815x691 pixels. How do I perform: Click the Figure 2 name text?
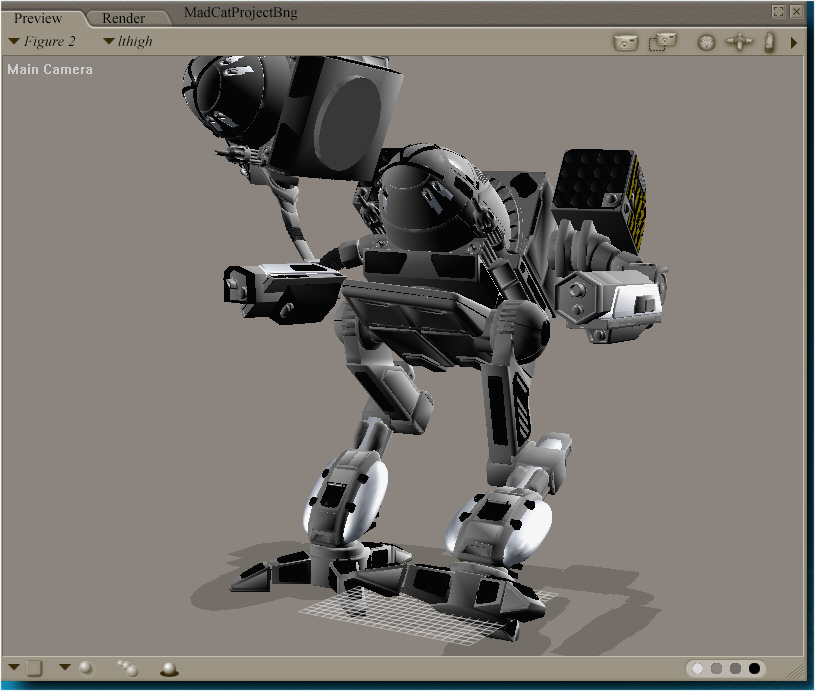[x=49, y=41]
